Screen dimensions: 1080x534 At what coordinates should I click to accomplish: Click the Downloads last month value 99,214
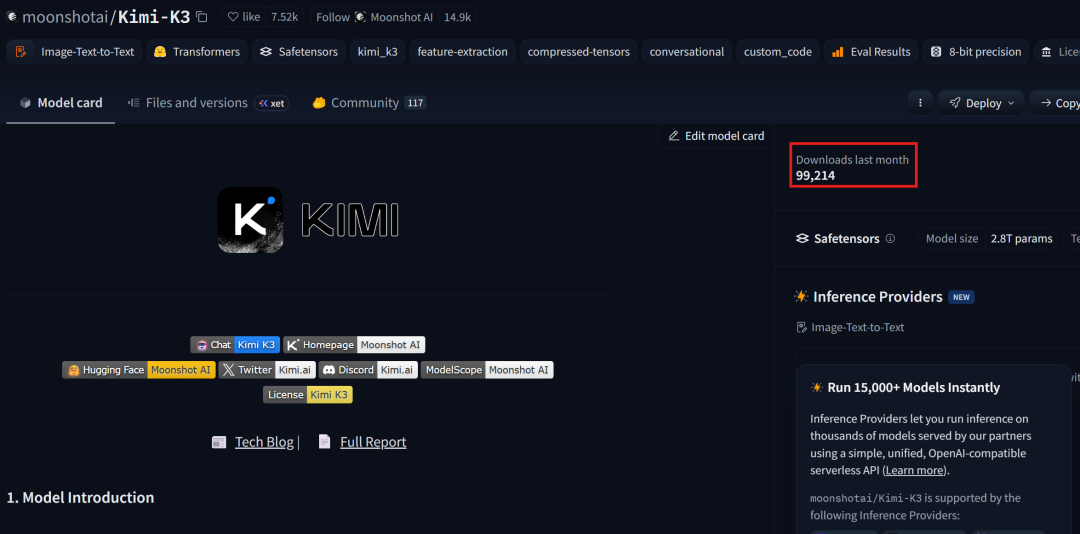pos(816,176)
